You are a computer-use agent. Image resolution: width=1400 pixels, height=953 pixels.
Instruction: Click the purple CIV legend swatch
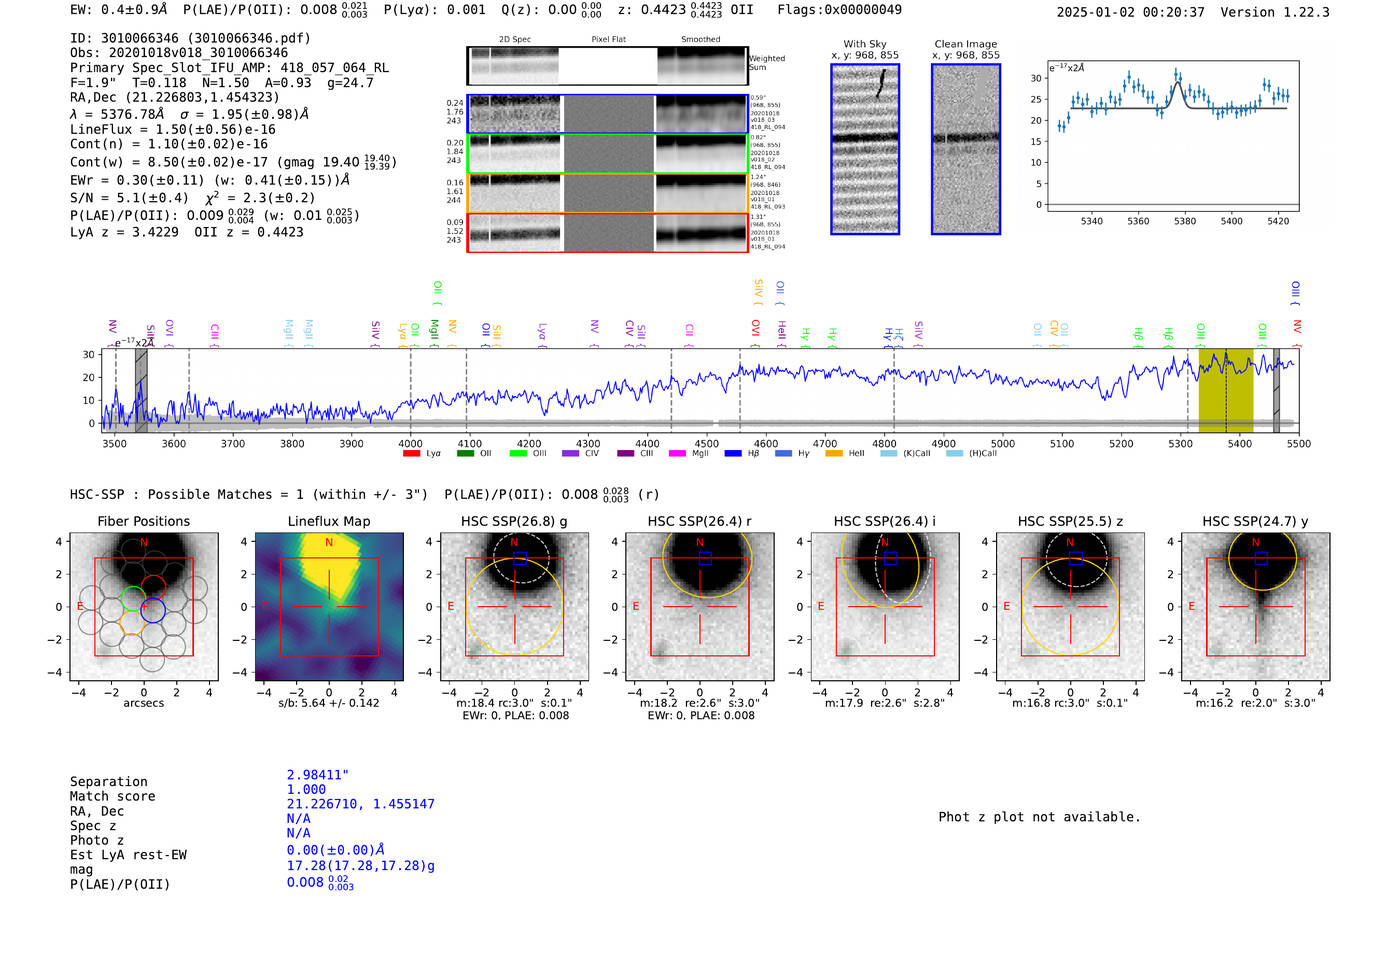570,453
